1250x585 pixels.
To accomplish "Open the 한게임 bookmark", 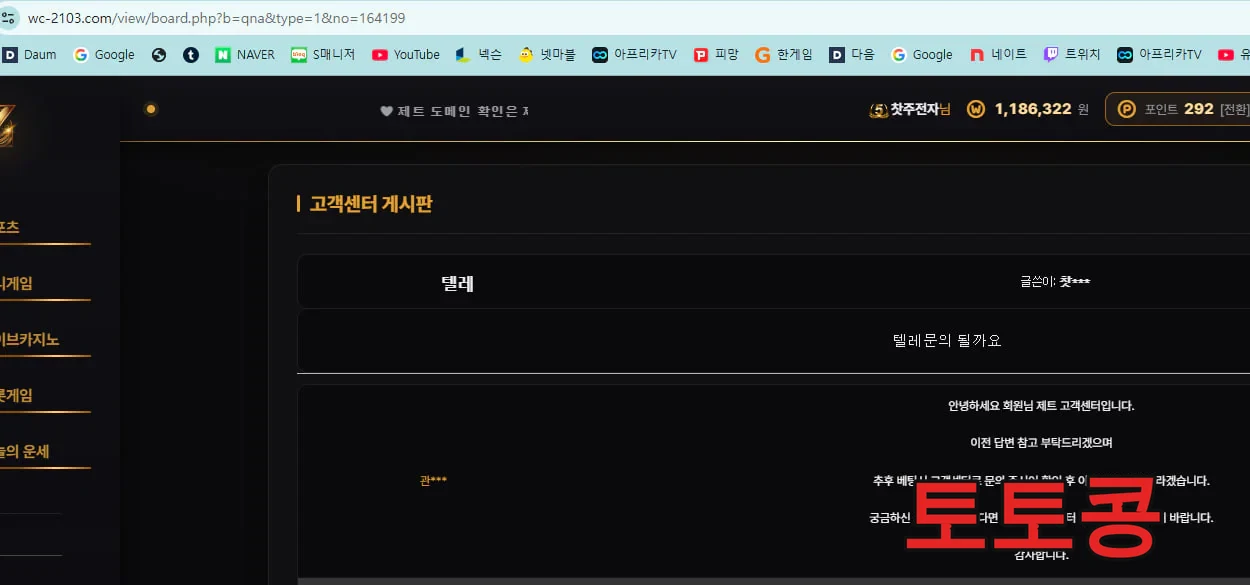I will 784,55.
